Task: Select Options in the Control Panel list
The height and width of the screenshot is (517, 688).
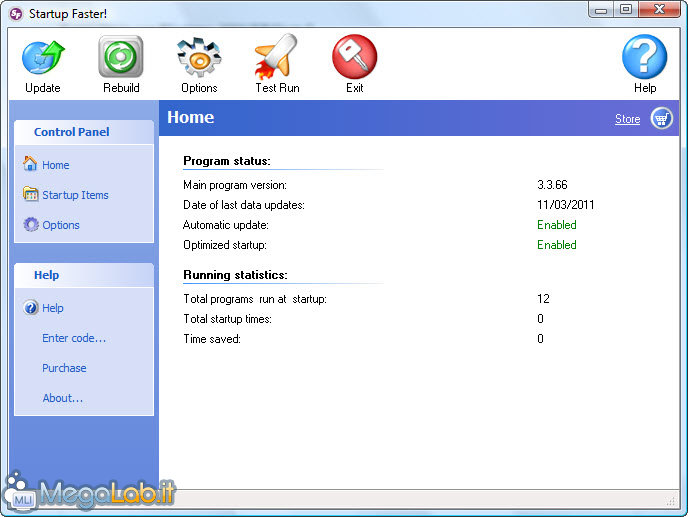Action: click(x=61, y=225)
